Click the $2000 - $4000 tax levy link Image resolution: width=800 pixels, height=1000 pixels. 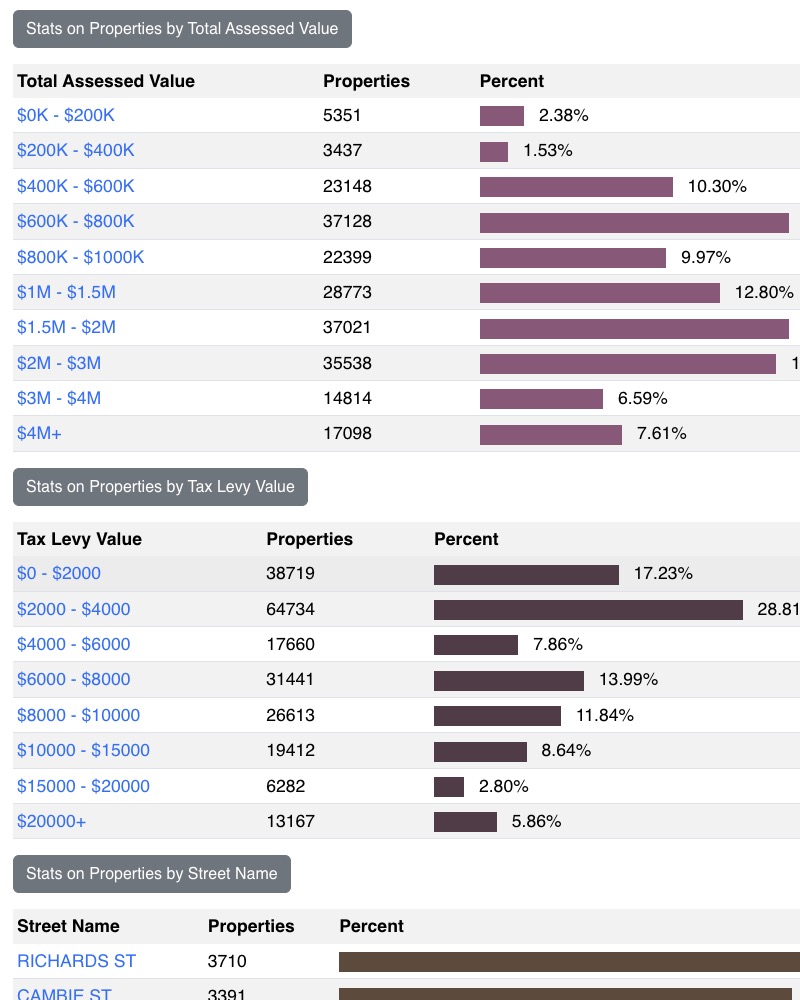point(73,609)
